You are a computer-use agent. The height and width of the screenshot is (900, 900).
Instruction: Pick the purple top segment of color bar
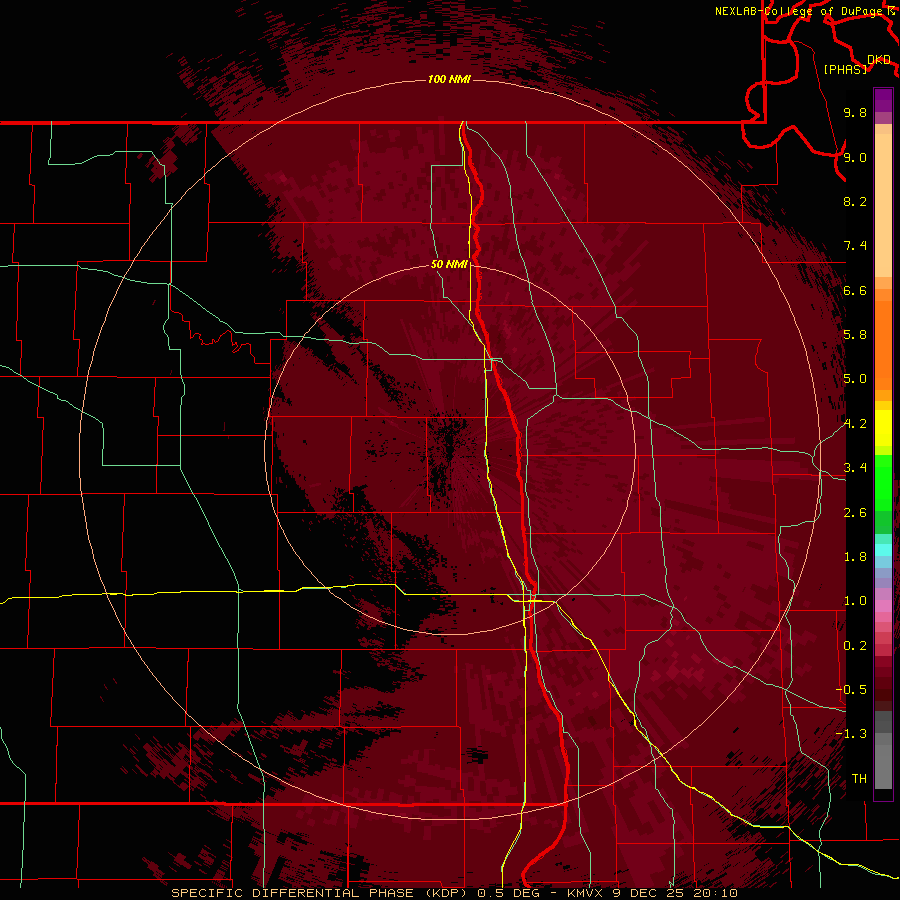coord(883,100)
